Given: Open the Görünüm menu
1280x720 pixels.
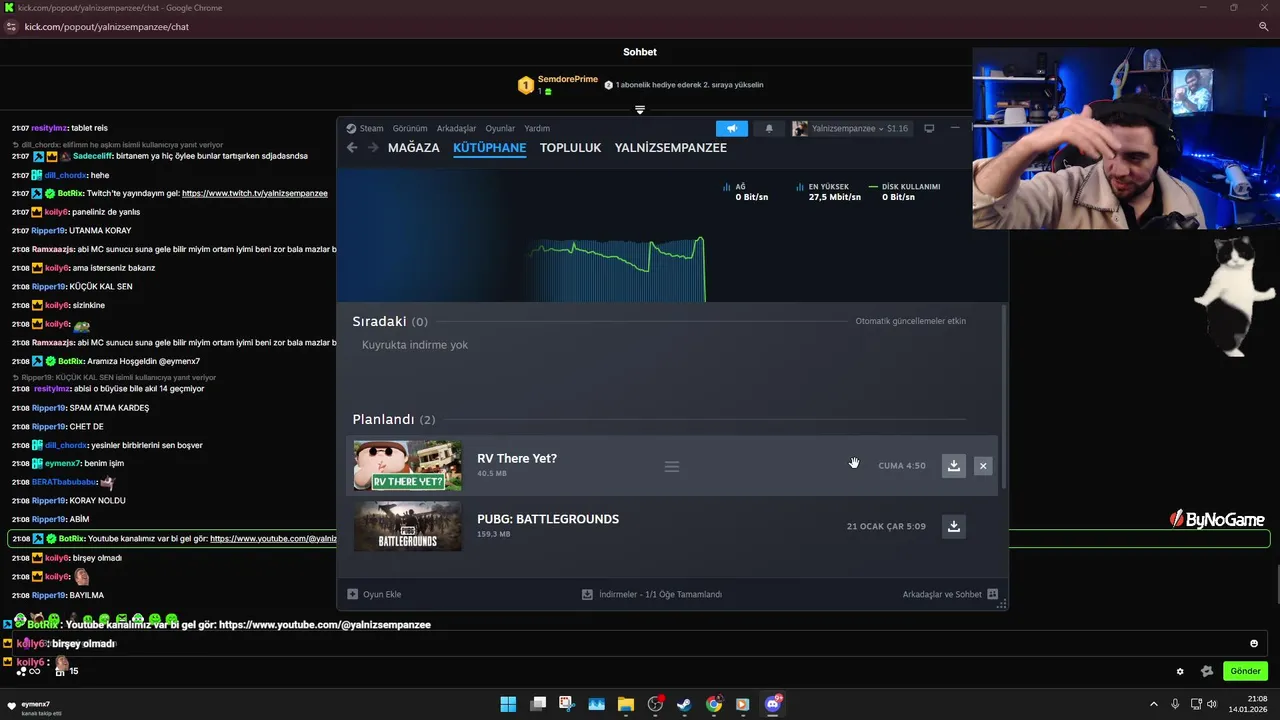Looking at the screenshot, I should pyautogui.click(x=410, y=128).
